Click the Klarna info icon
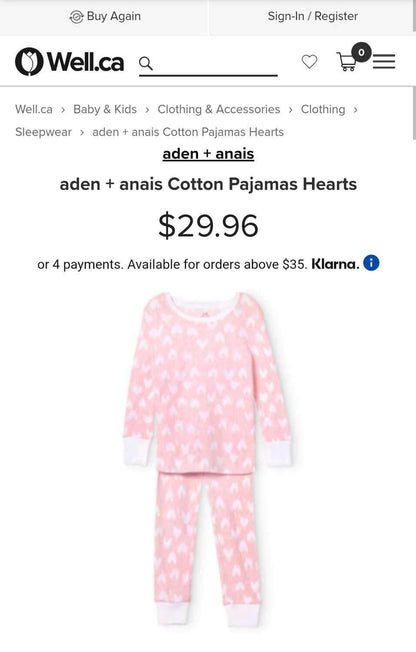The image size is (416, 652). (x=371, y=263)
